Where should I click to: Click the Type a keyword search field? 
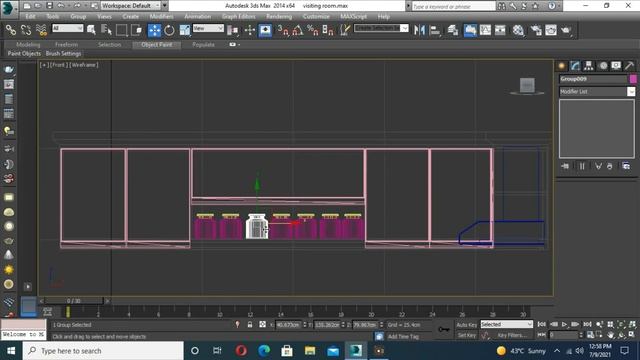[453, 6]
